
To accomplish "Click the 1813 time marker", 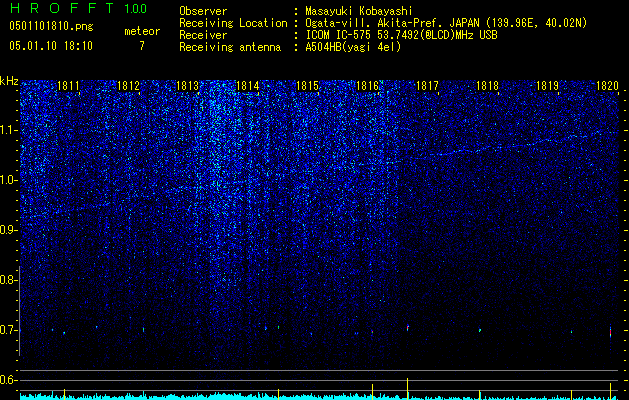I will pyautogui.click(x=188, y=86).
